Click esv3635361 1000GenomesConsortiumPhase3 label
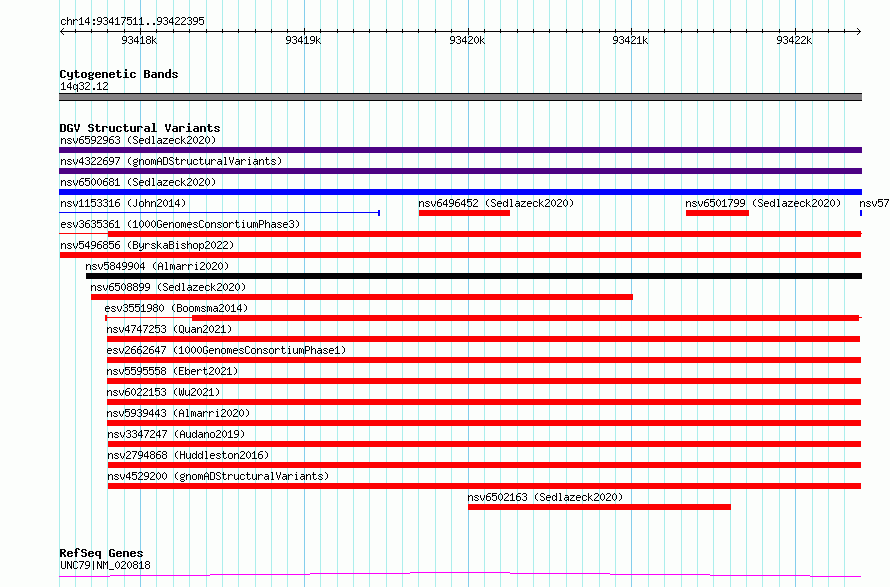The height and width of the screenshot is (587, 890). click(x=180, y=224)
